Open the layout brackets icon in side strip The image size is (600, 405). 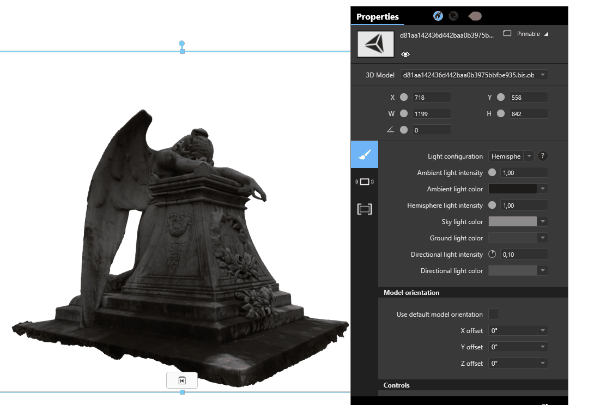[x=364, y=209]
